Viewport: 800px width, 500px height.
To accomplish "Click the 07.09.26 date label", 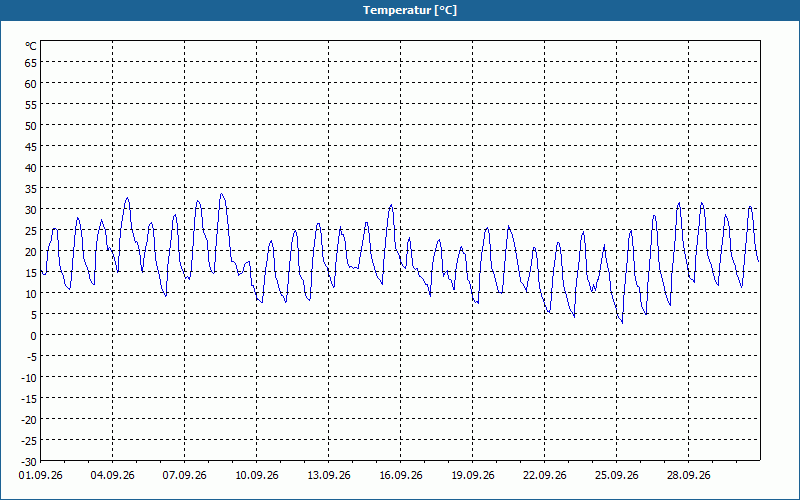I will coord(184,475).
